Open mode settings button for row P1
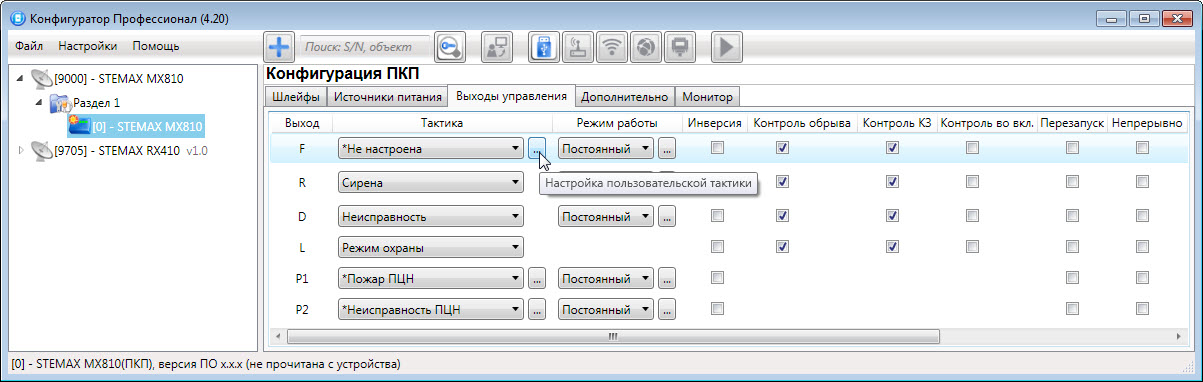1203x382 pixels. pos(667,279)
